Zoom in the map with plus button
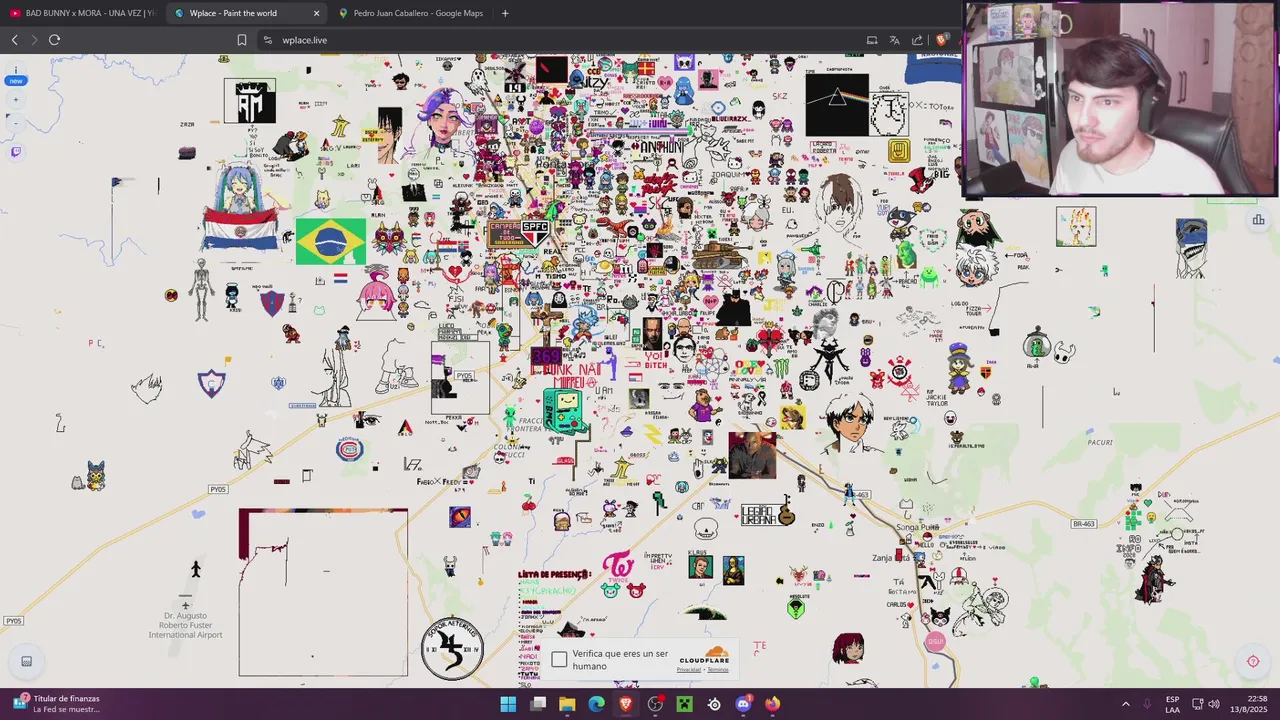 pos(15,100)
